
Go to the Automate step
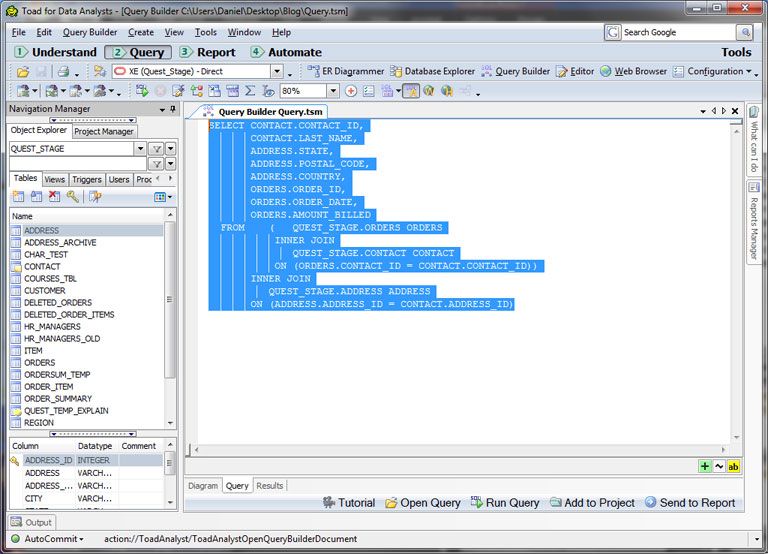tap(286, 52)
